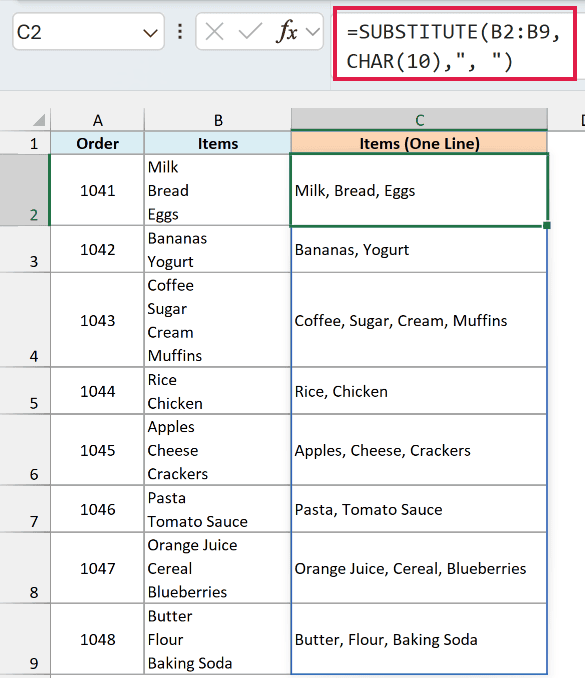
Task: Select cell with order 1042
Action: click(97, 249)
